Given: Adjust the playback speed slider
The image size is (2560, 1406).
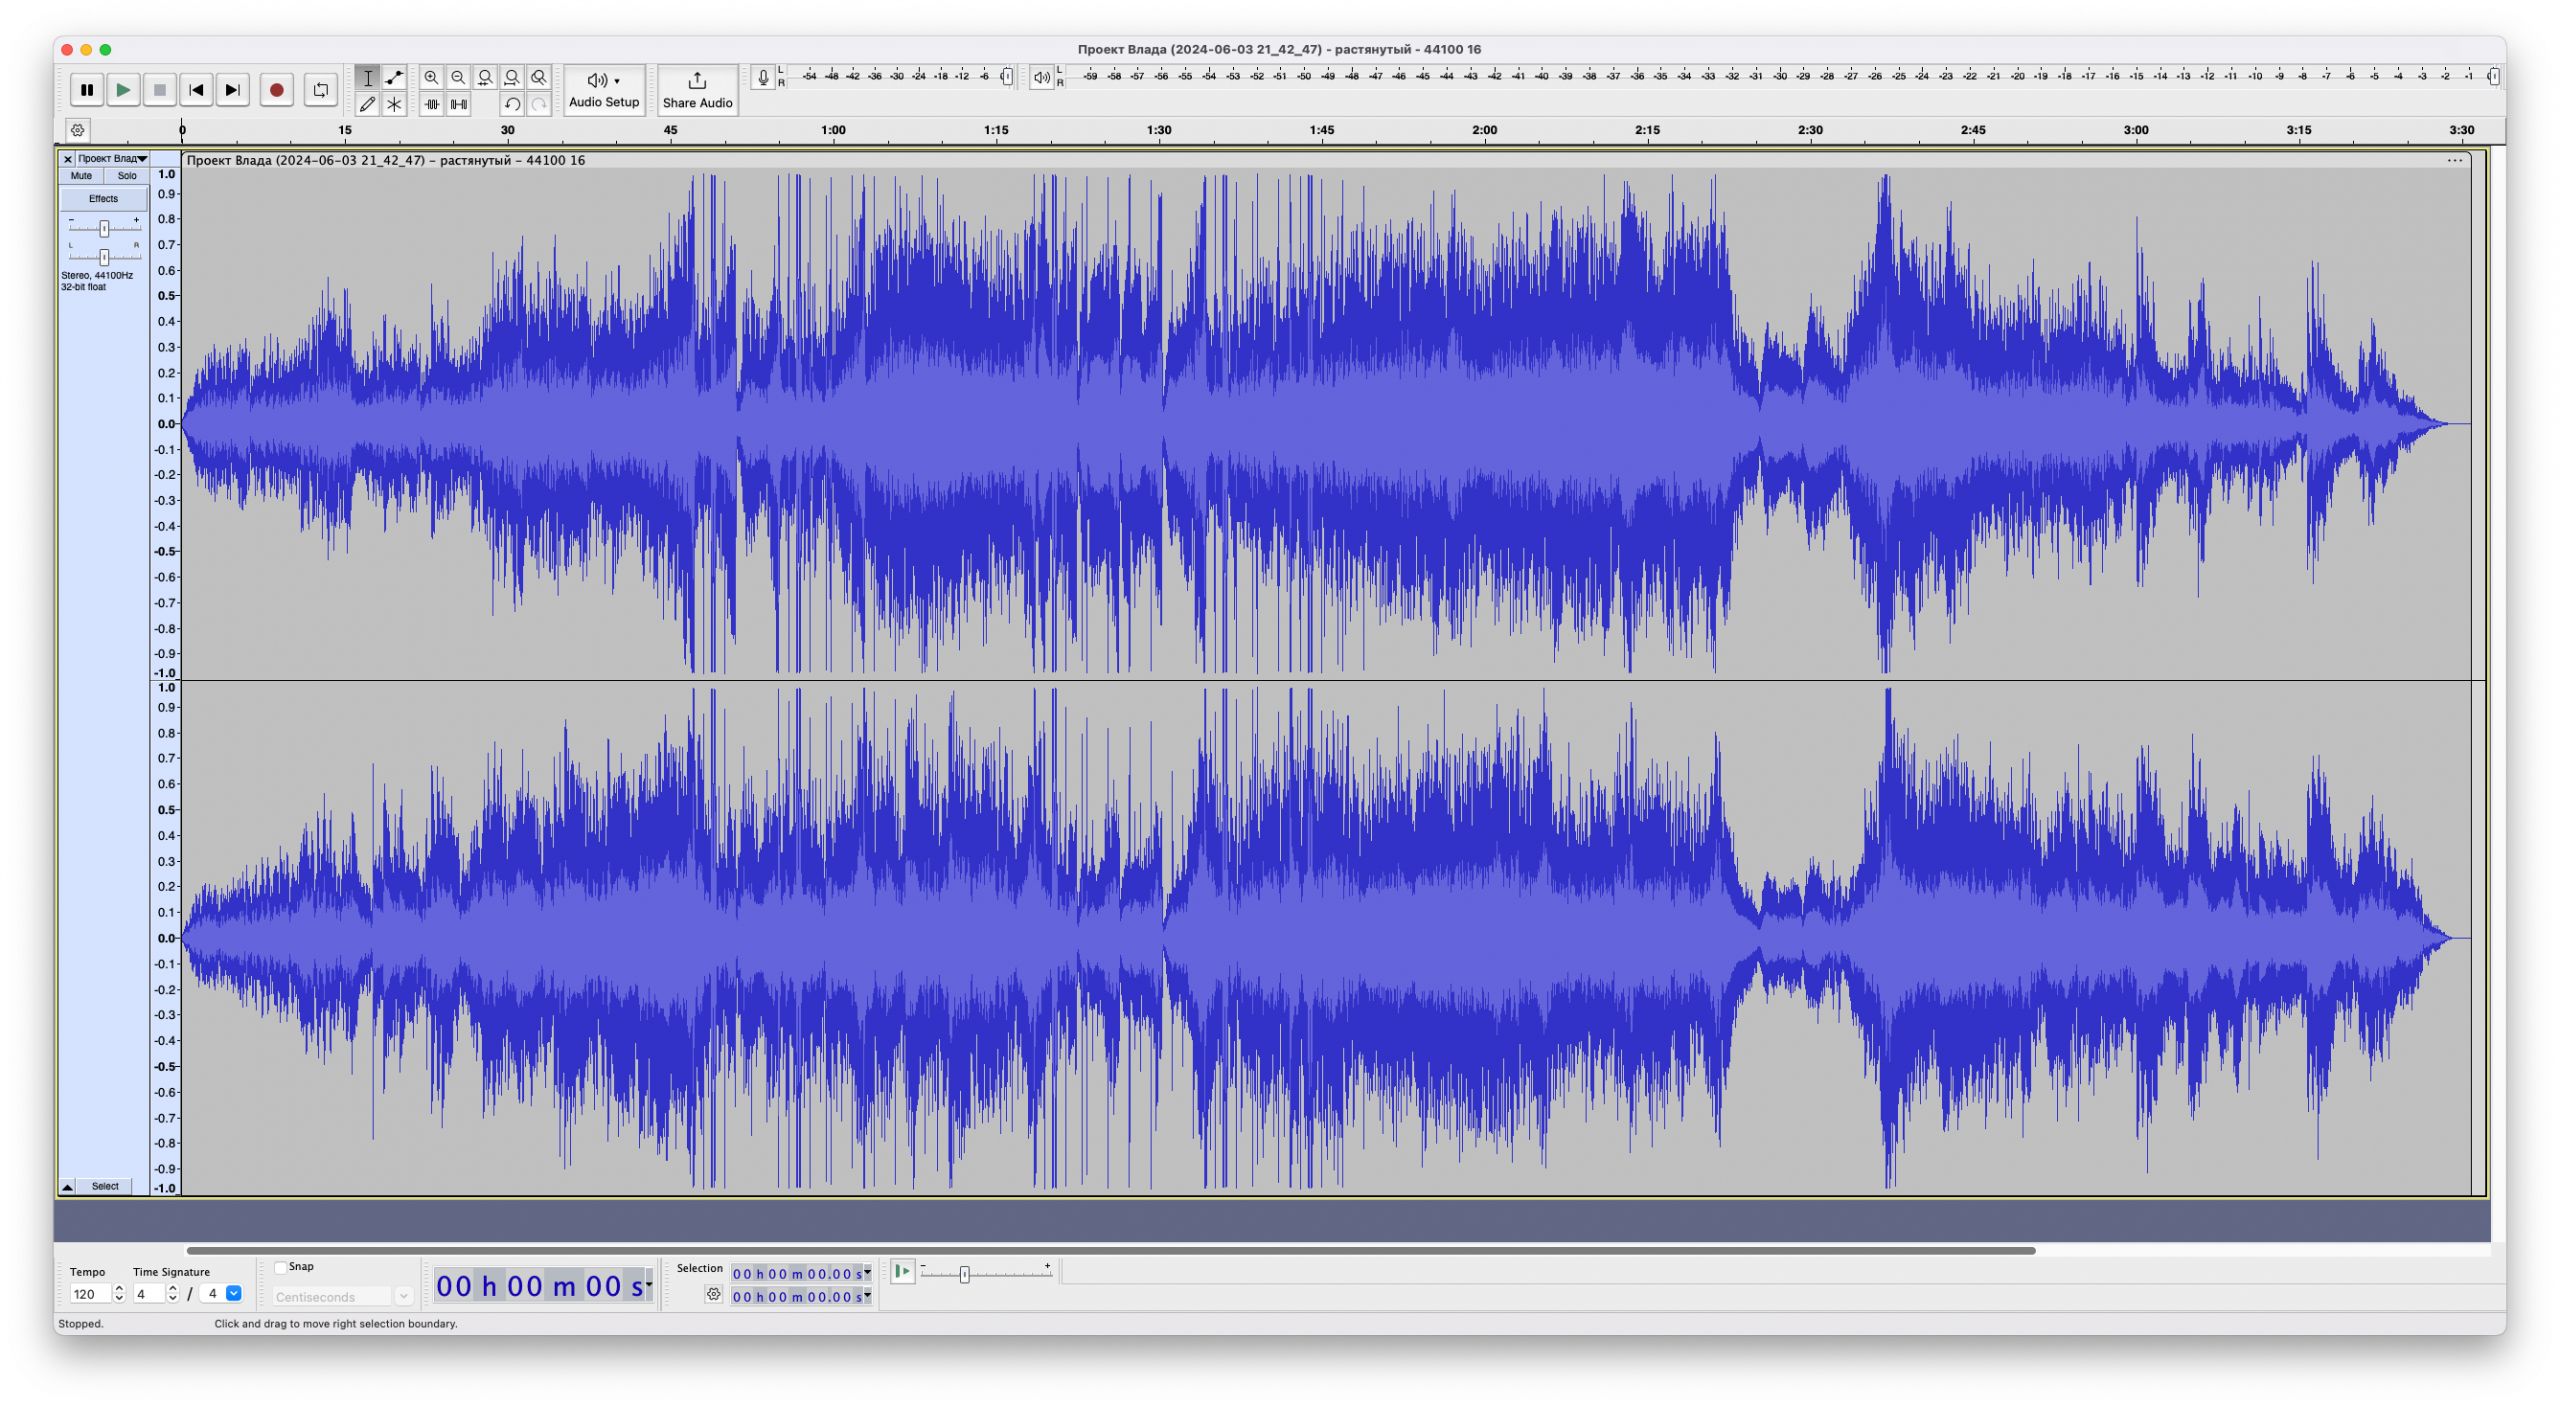Looking at the screenshot, I should coord(964,1275).
